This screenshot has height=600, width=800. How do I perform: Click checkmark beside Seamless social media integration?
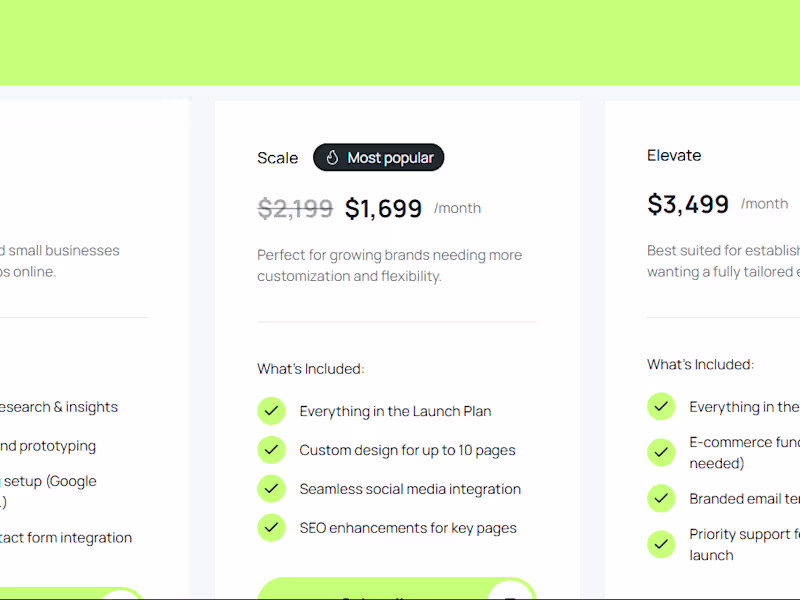pos(271,489)
